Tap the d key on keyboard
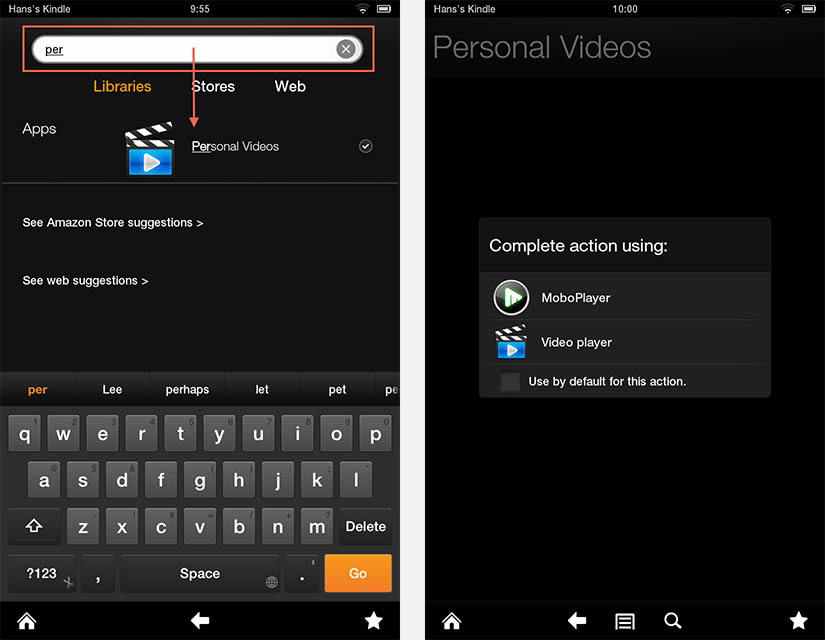 (122, 480)
